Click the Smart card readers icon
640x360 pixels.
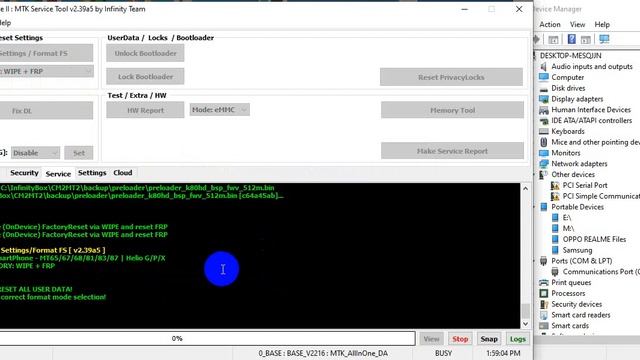click(x=544, y=315)
